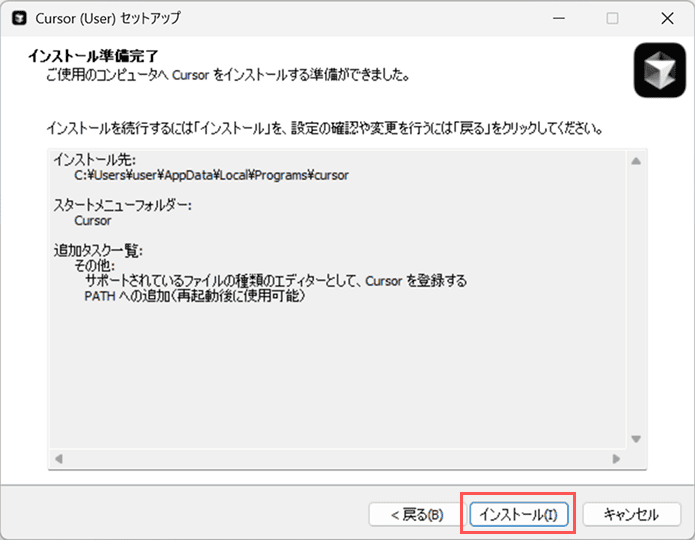Click the スタートメニューフォルダー: label
Image resolution: width=695 pixels, height=540 pixels.
123,205
